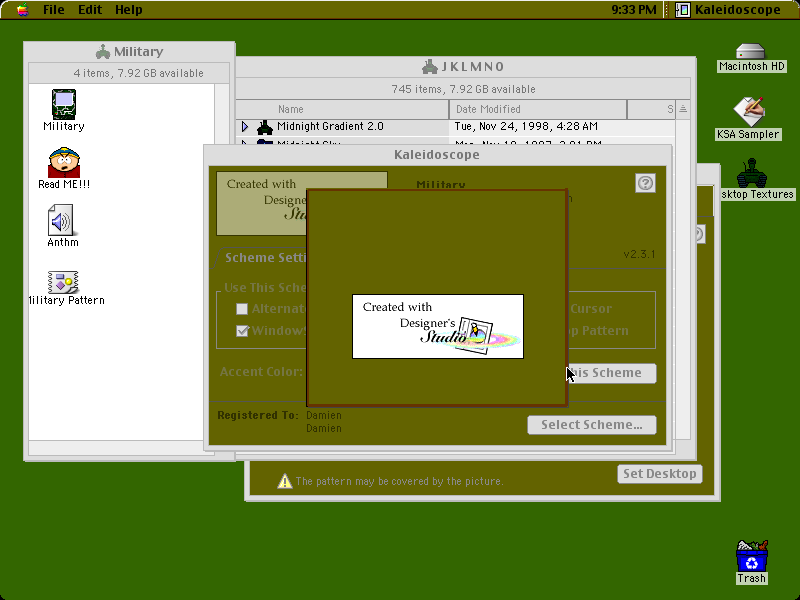
Task: Click the Kaleidoscope window title bar
Action: tap(438, 155)
